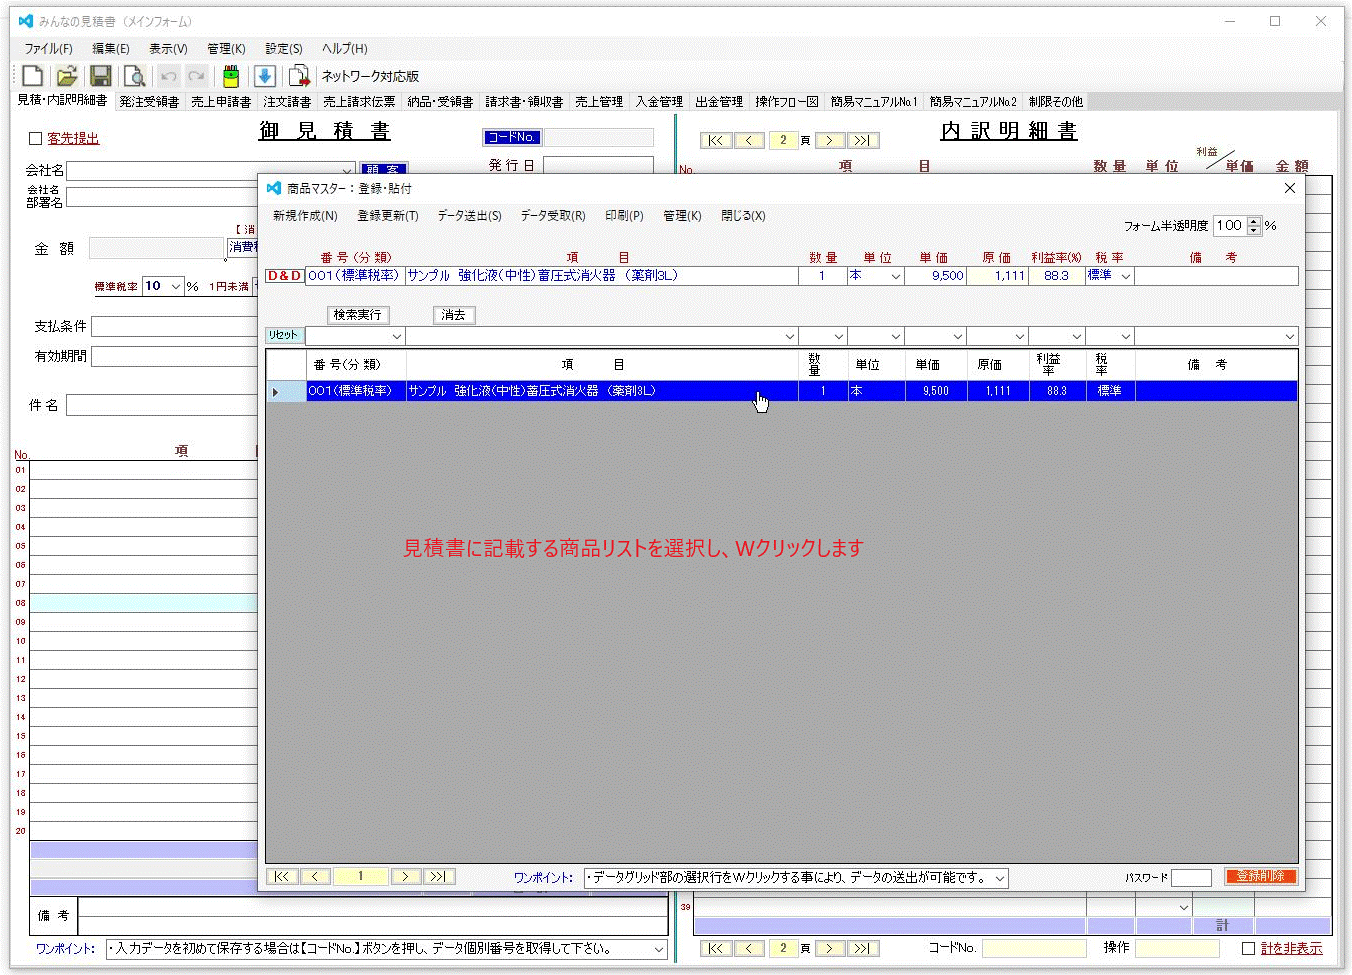Click the 001(標準税率) number field in edit row
The width and height of the screenshot is (1352, 975).
(355, 276)
